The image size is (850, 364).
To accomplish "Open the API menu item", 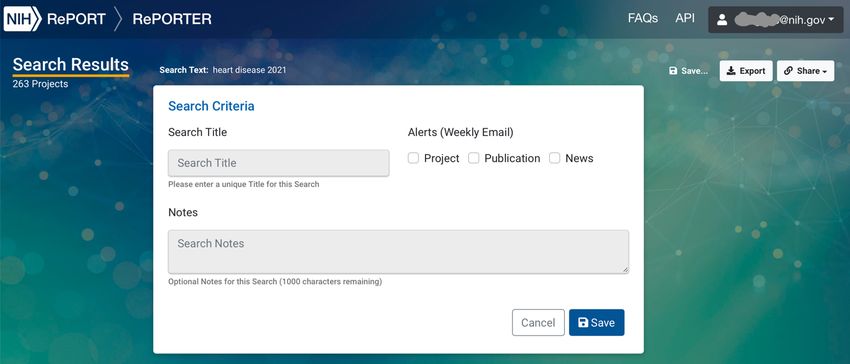I will coord(685,18).
